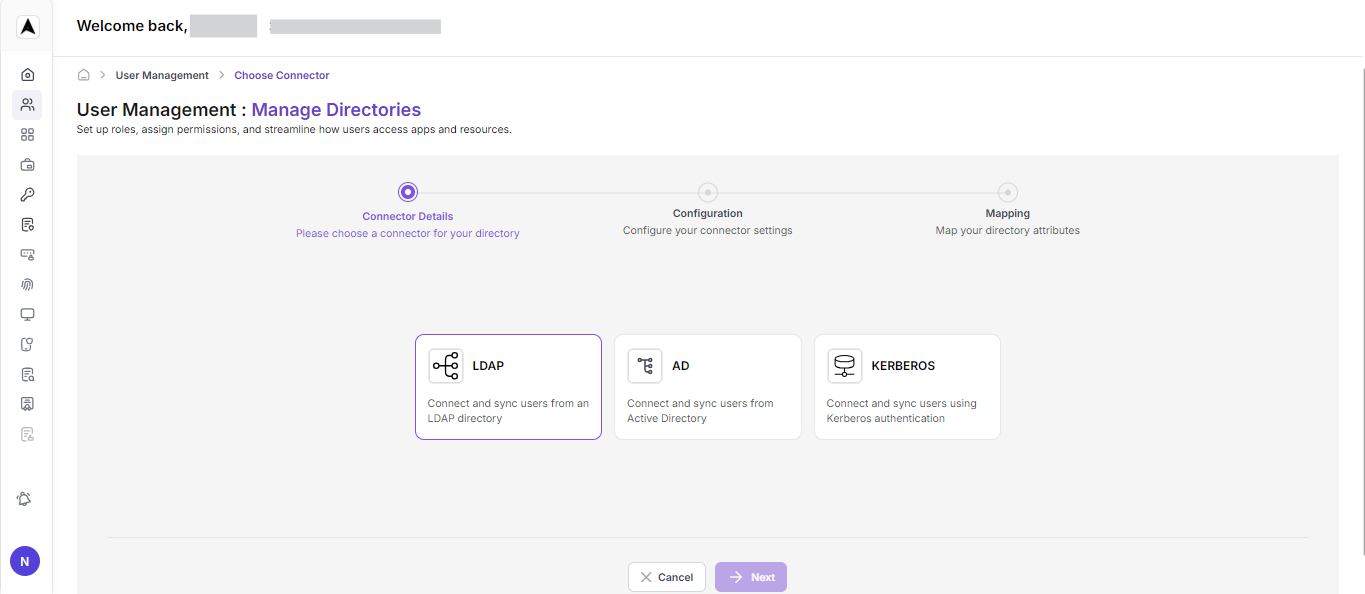Open the key credentials icon in sidebar

click(x=27, y=194)
